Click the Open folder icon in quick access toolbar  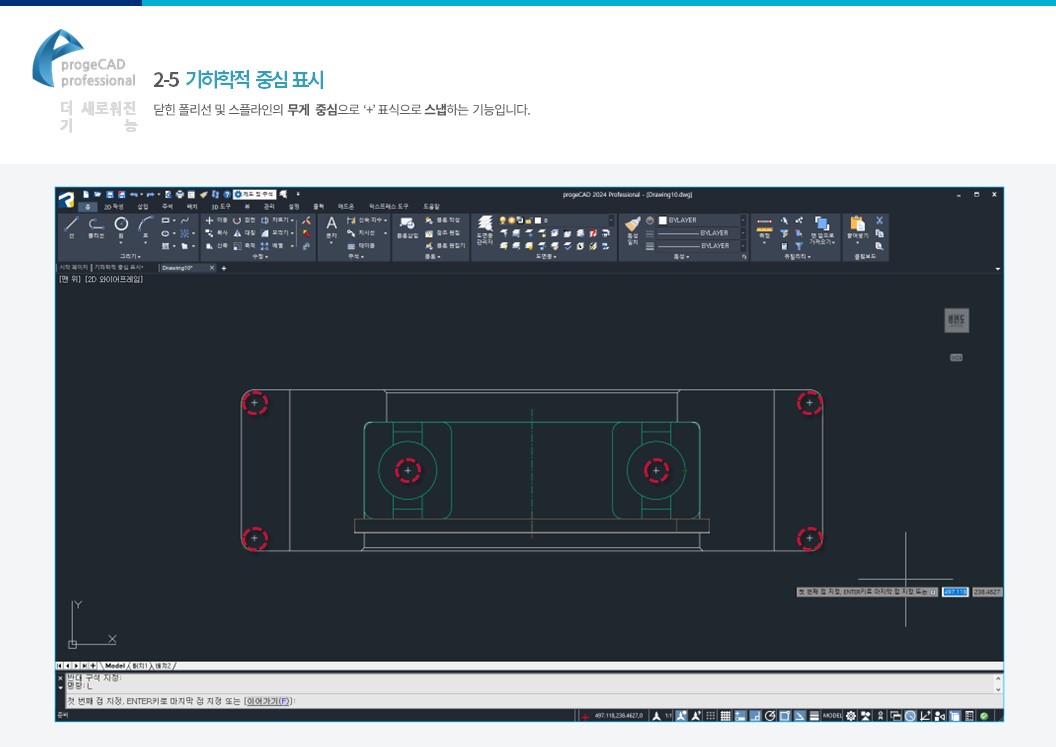tap(98, 195)
